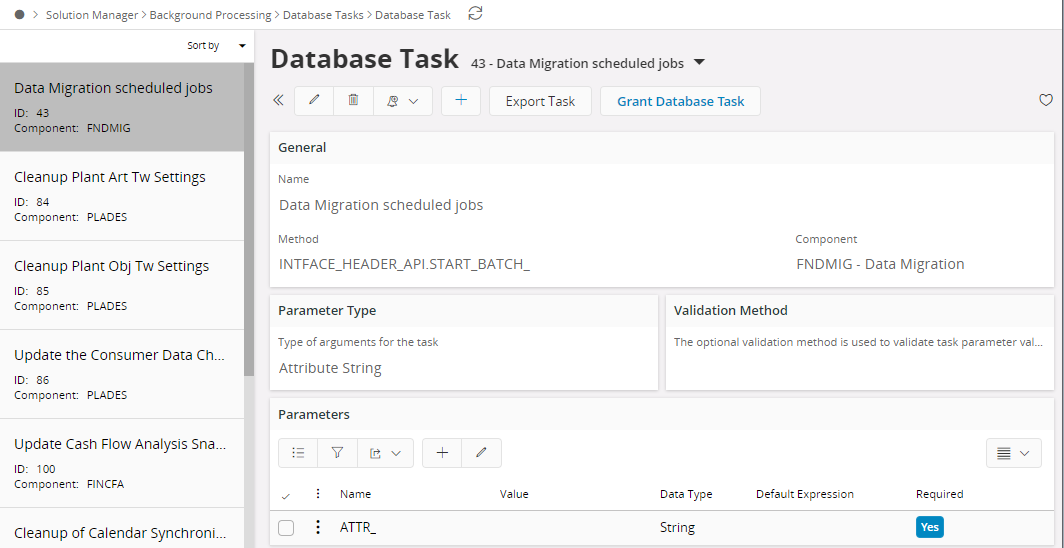Delete the task using the trash icon
Viewport: 1064px width, 548px height.
(353, 101)
